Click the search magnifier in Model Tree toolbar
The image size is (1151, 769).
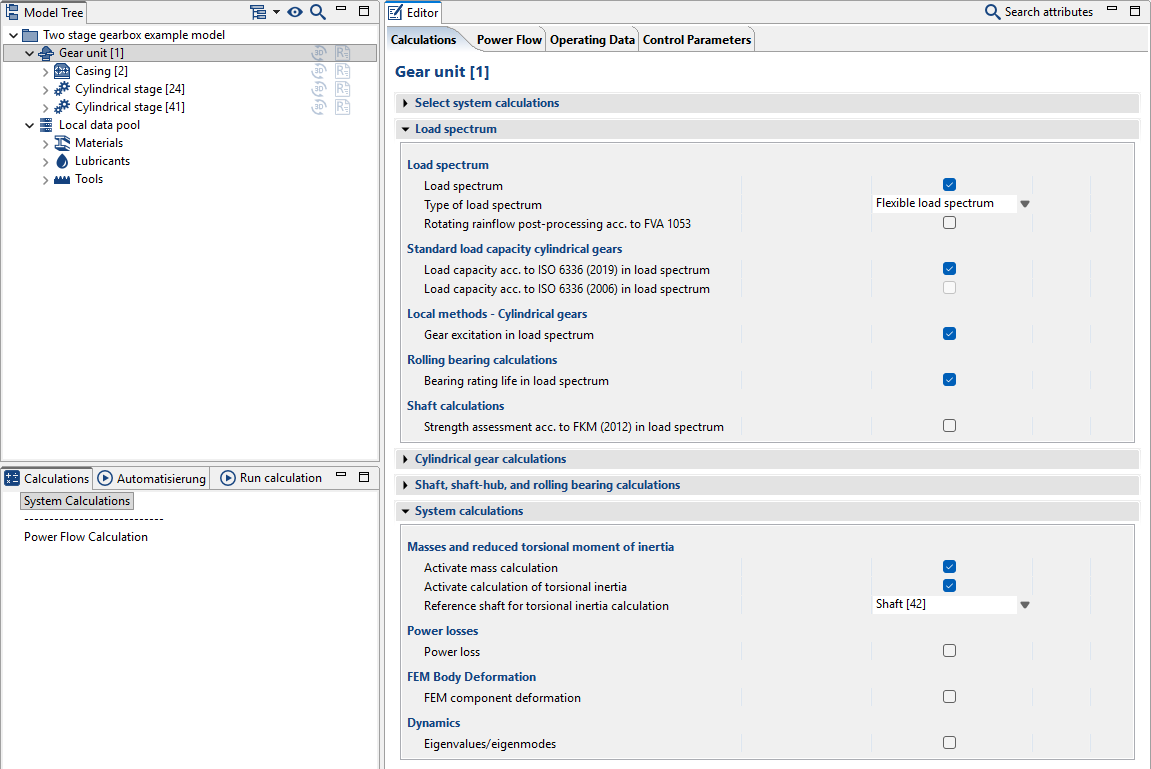pyautogui.click(x=317, y=12)
